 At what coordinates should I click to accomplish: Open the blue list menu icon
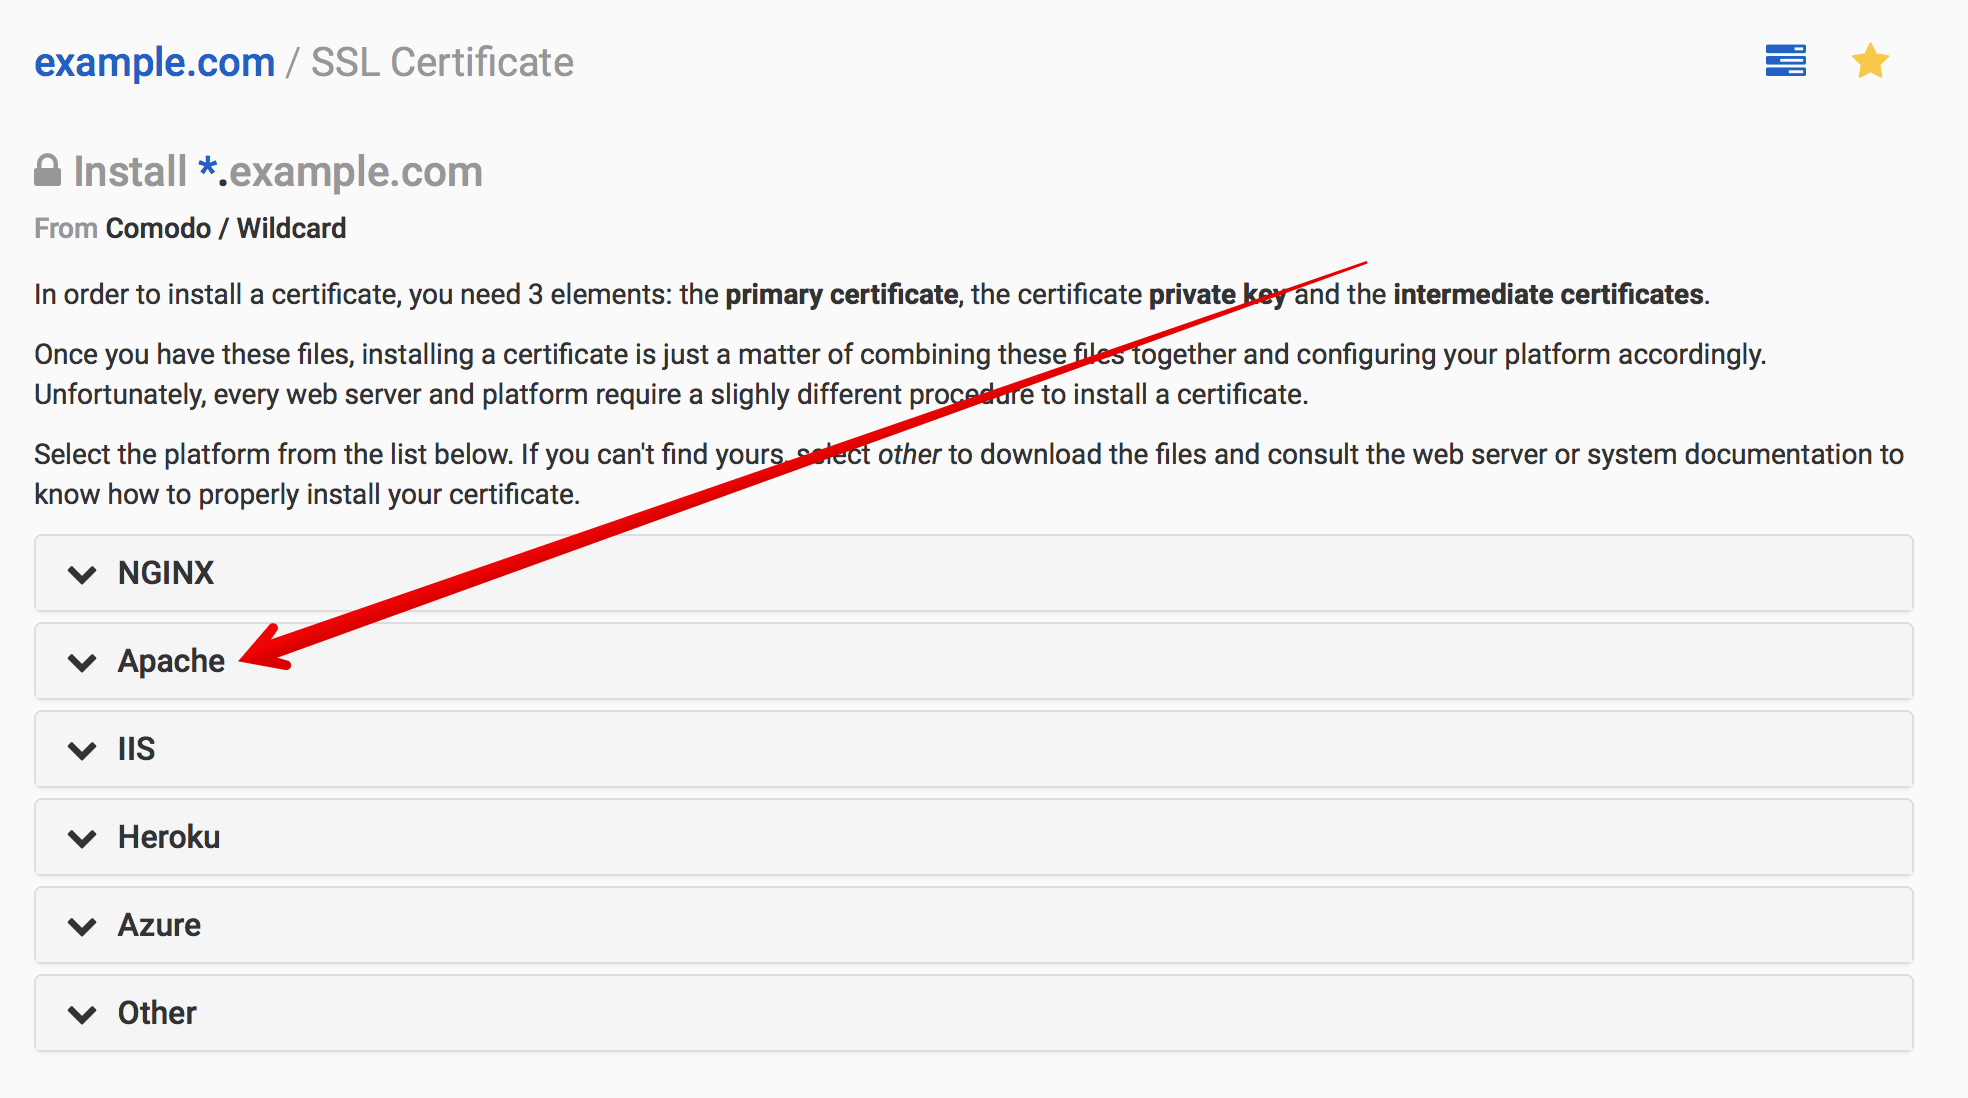(x=1785, y=61)
